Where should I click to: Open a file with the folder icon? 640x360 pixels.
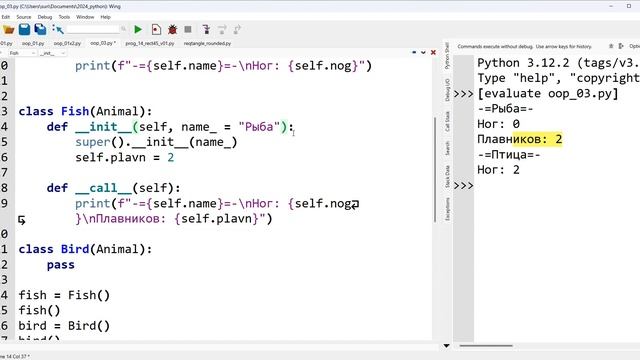pos(8,29)
